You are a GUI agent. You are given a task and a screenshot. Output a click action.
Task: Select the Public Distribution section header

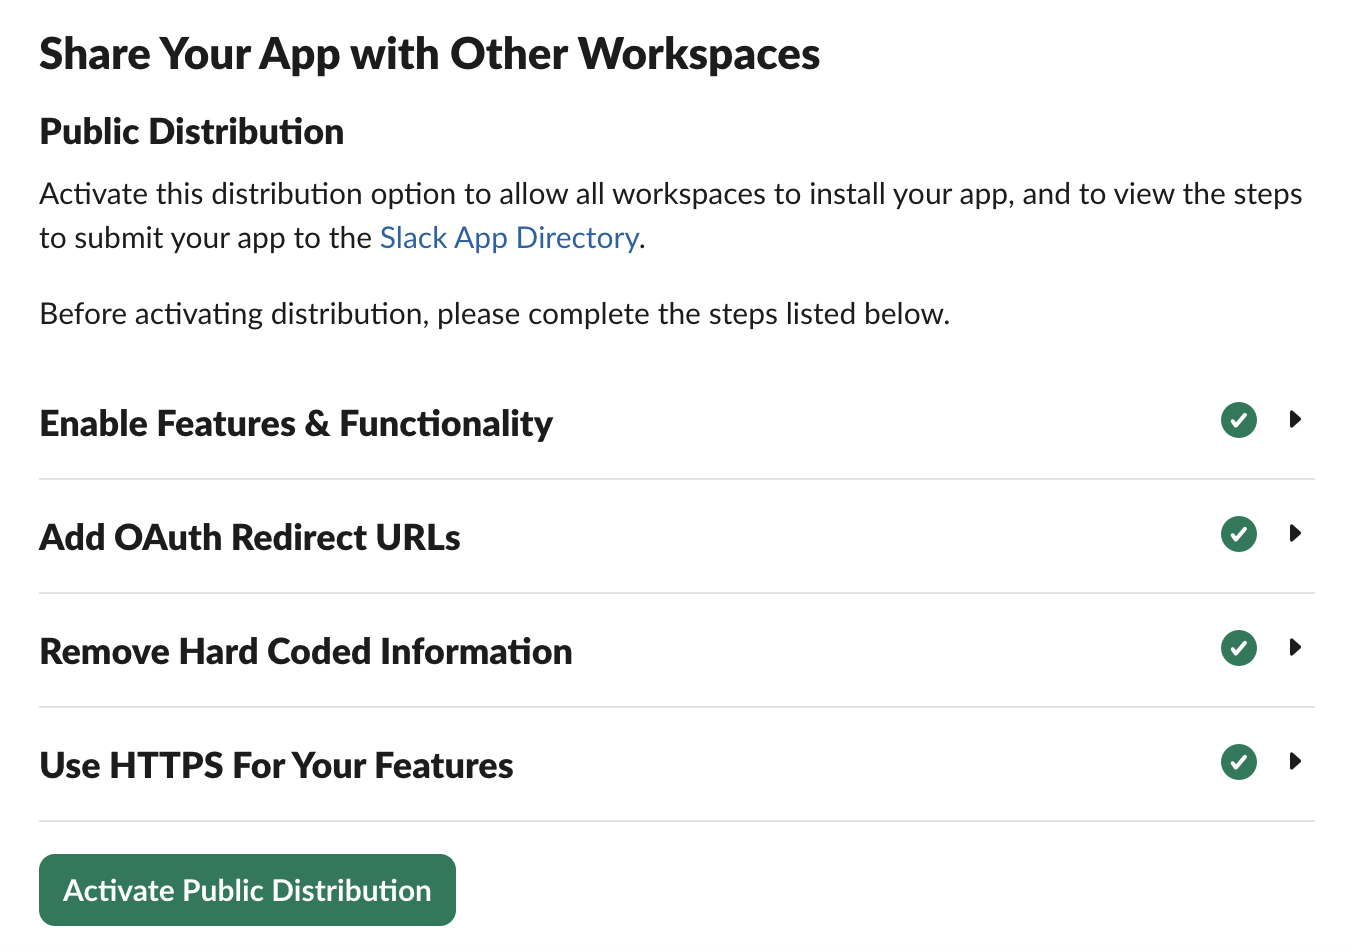[191, 131]
